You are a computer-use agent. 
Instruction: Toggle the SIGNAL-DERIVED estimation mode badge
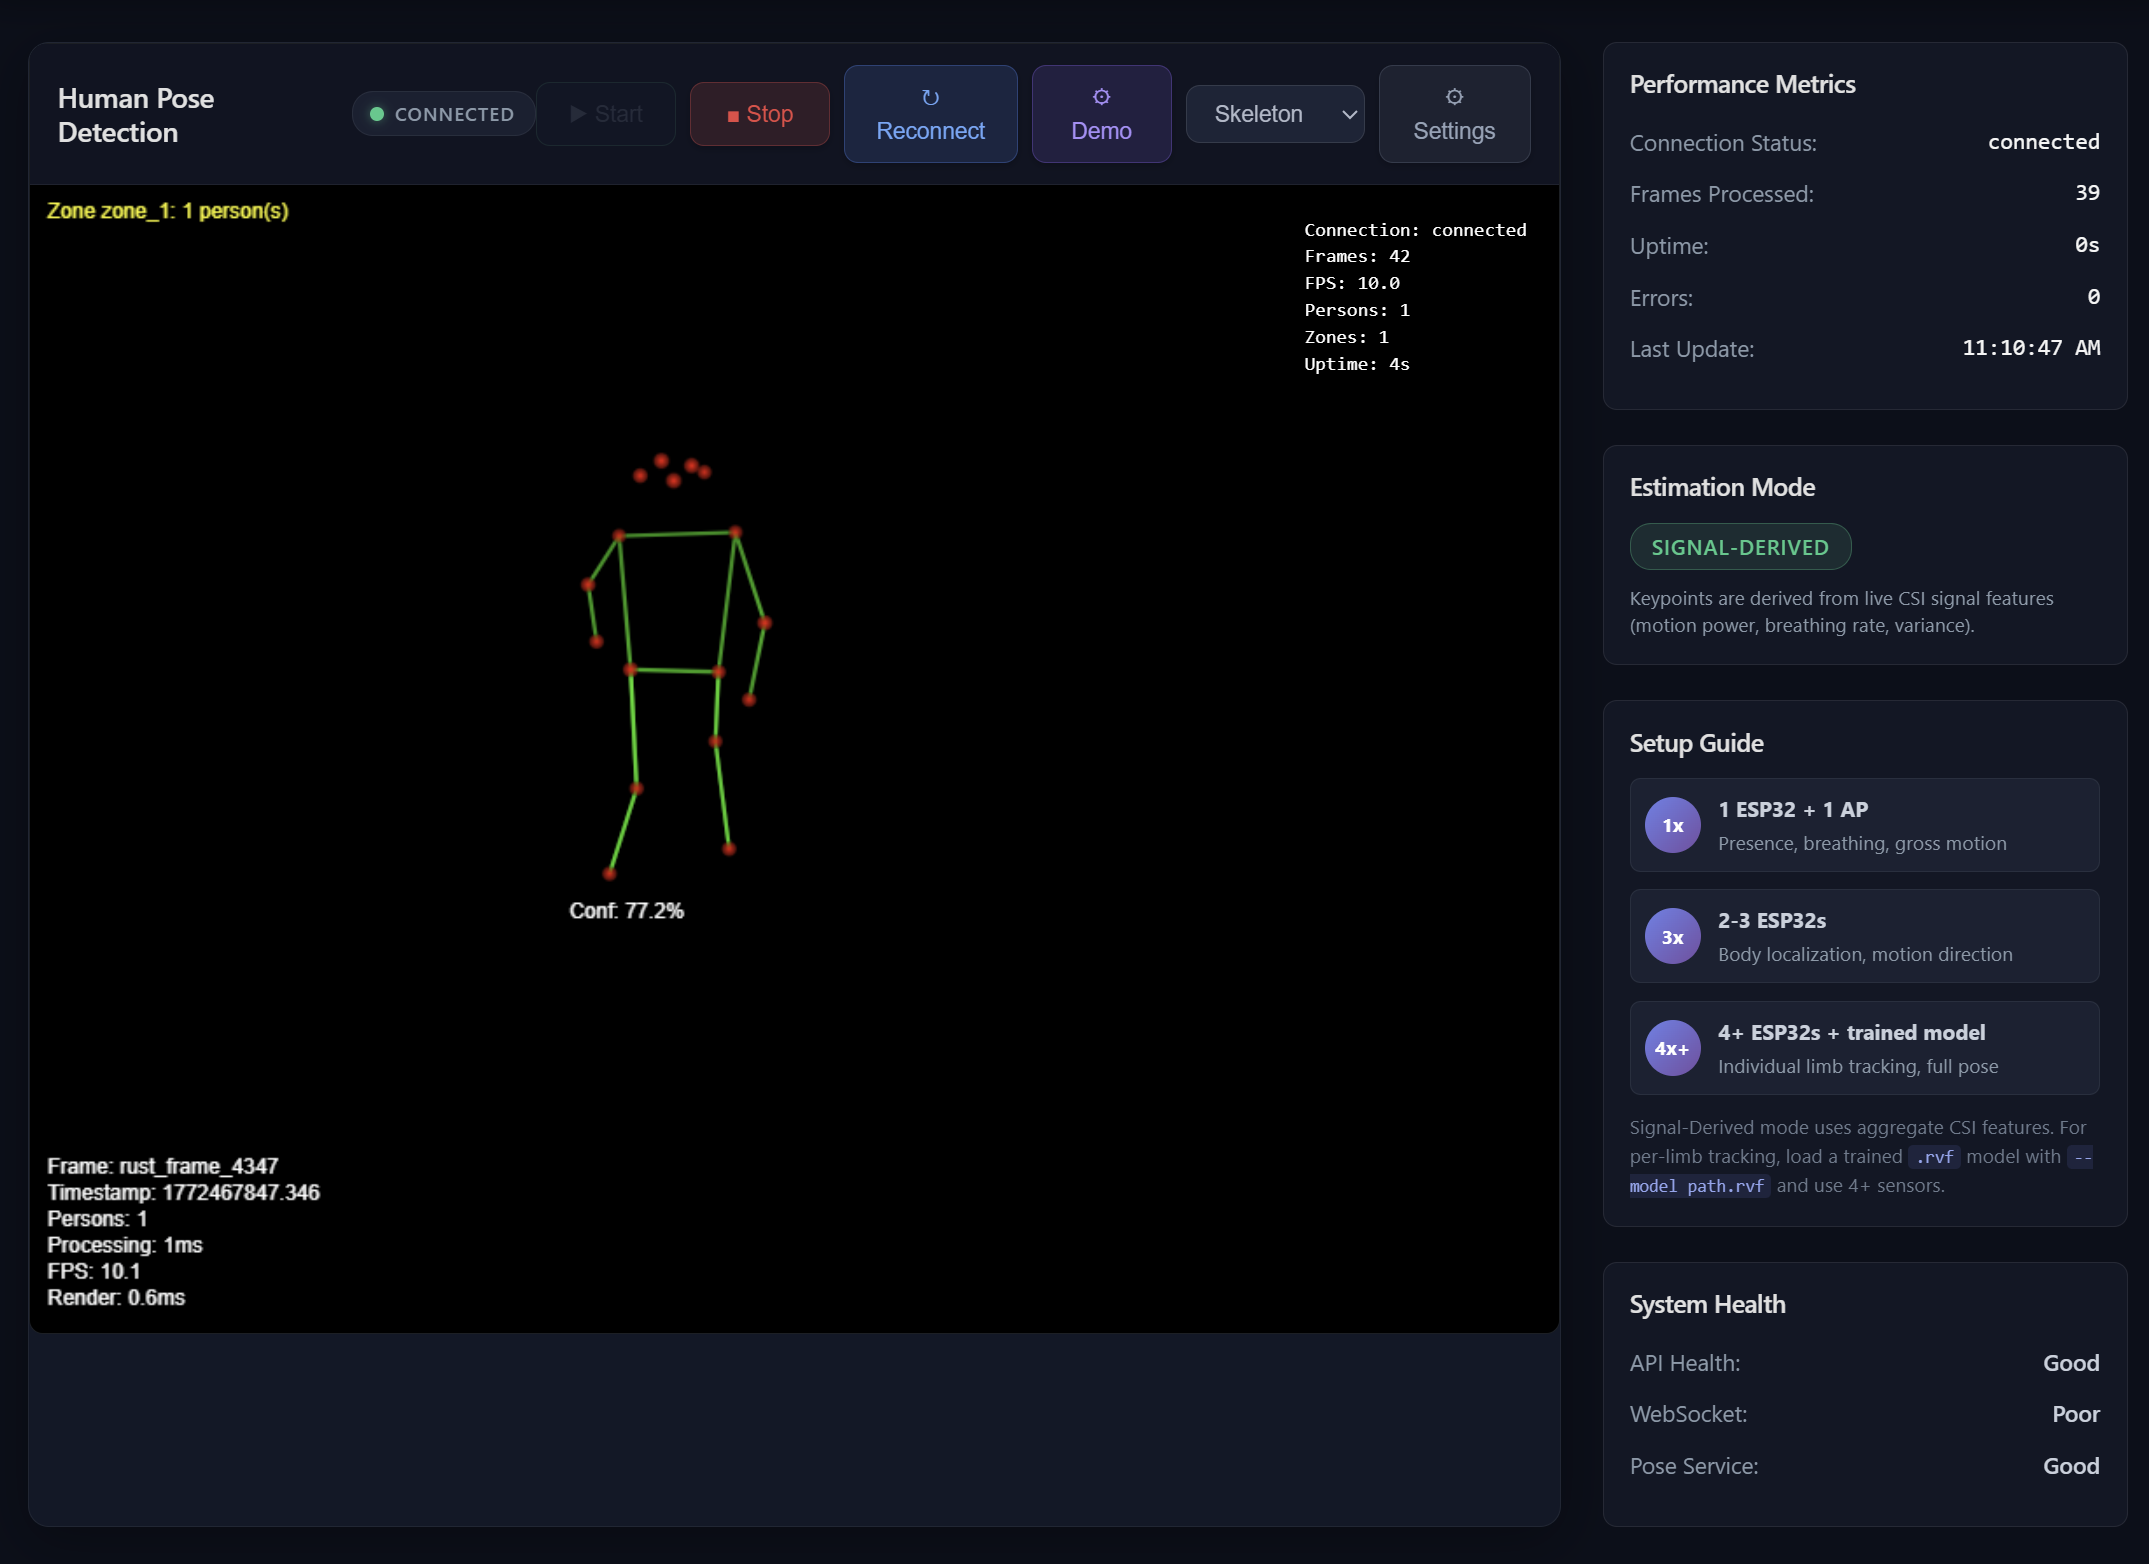click(x=1740, y=547)
